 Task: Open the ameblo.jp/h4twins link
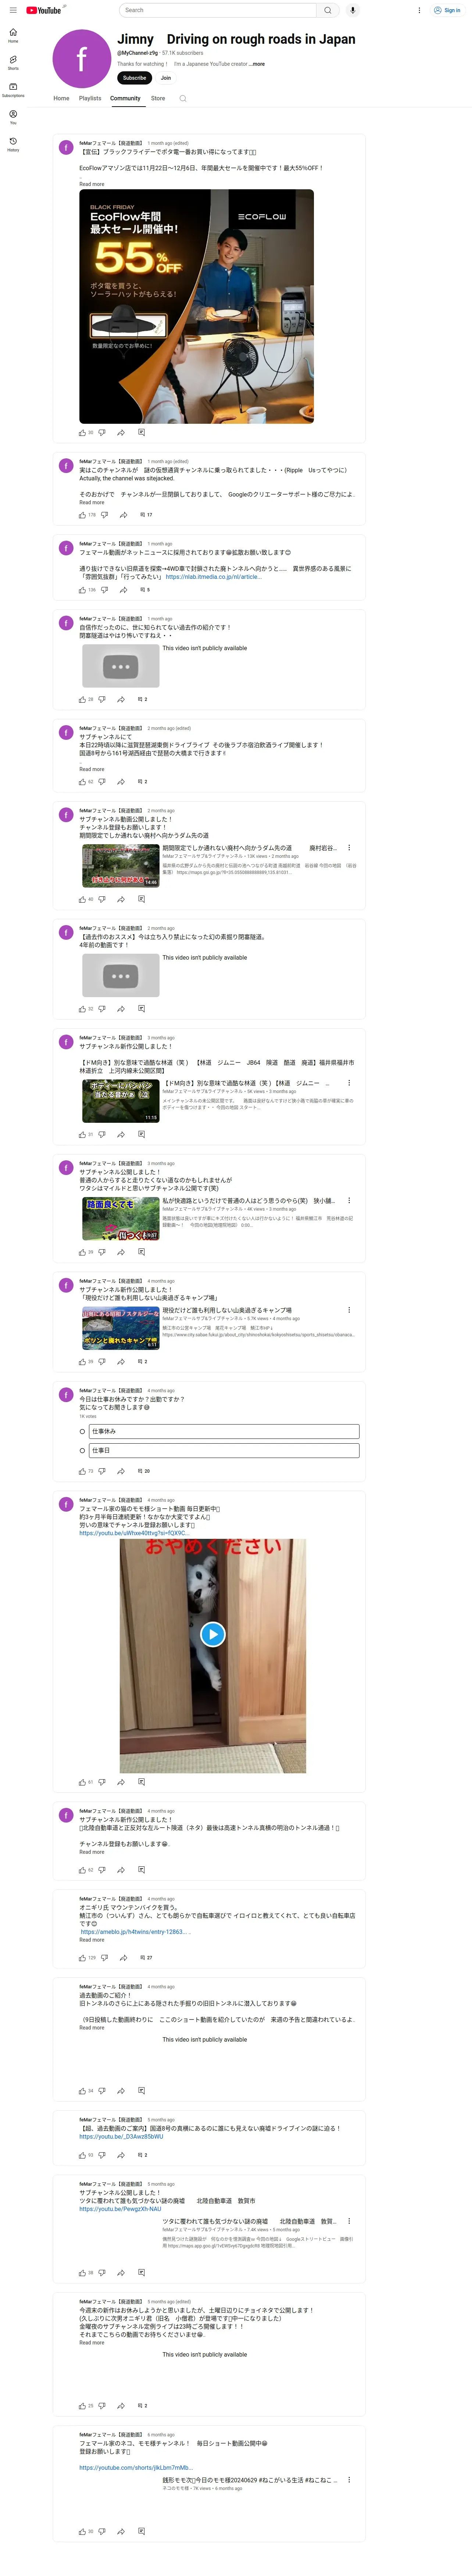(x=135, y=1932)
